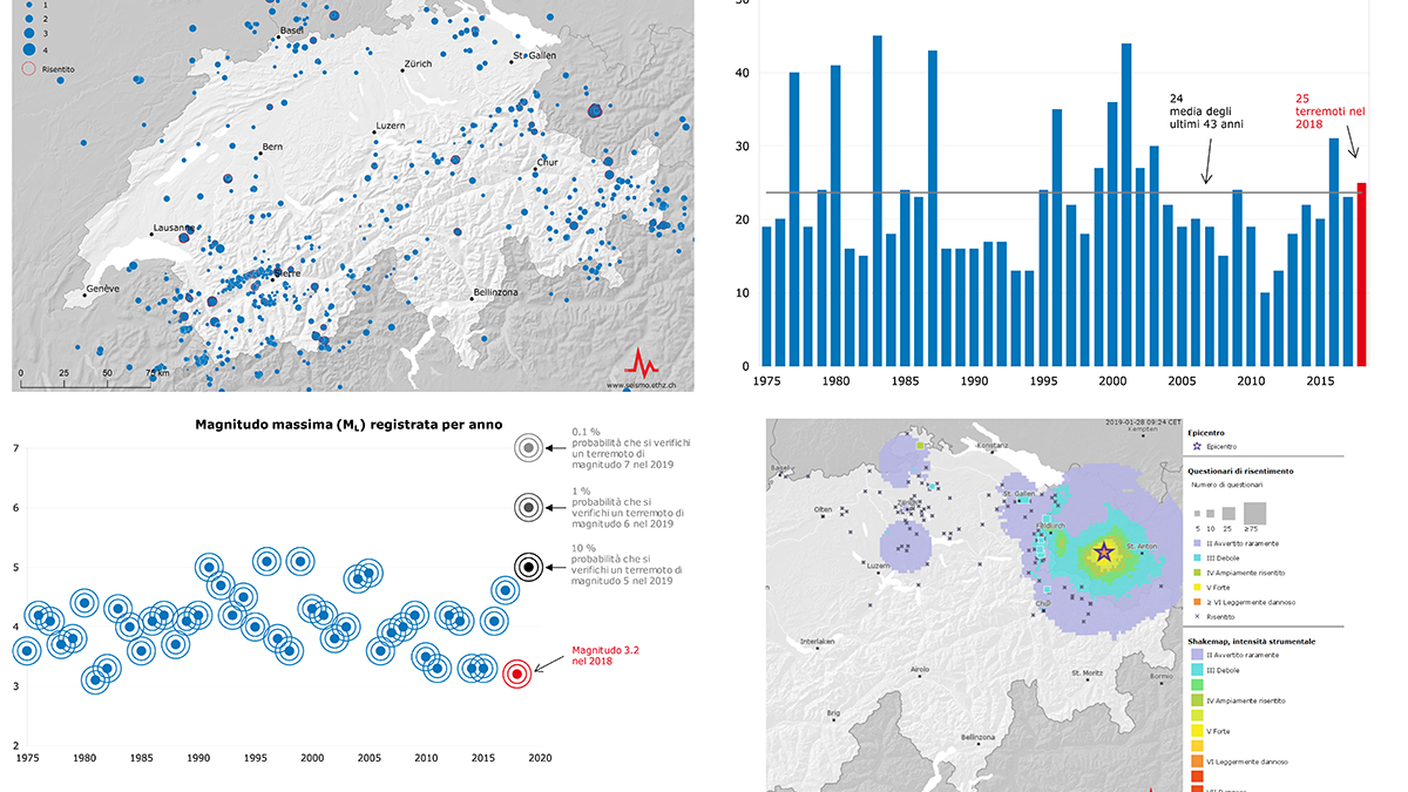The image size is (1408, 792).
Task: Click the gray 25 questionnaire square
Action: [x=1228, y=513]
